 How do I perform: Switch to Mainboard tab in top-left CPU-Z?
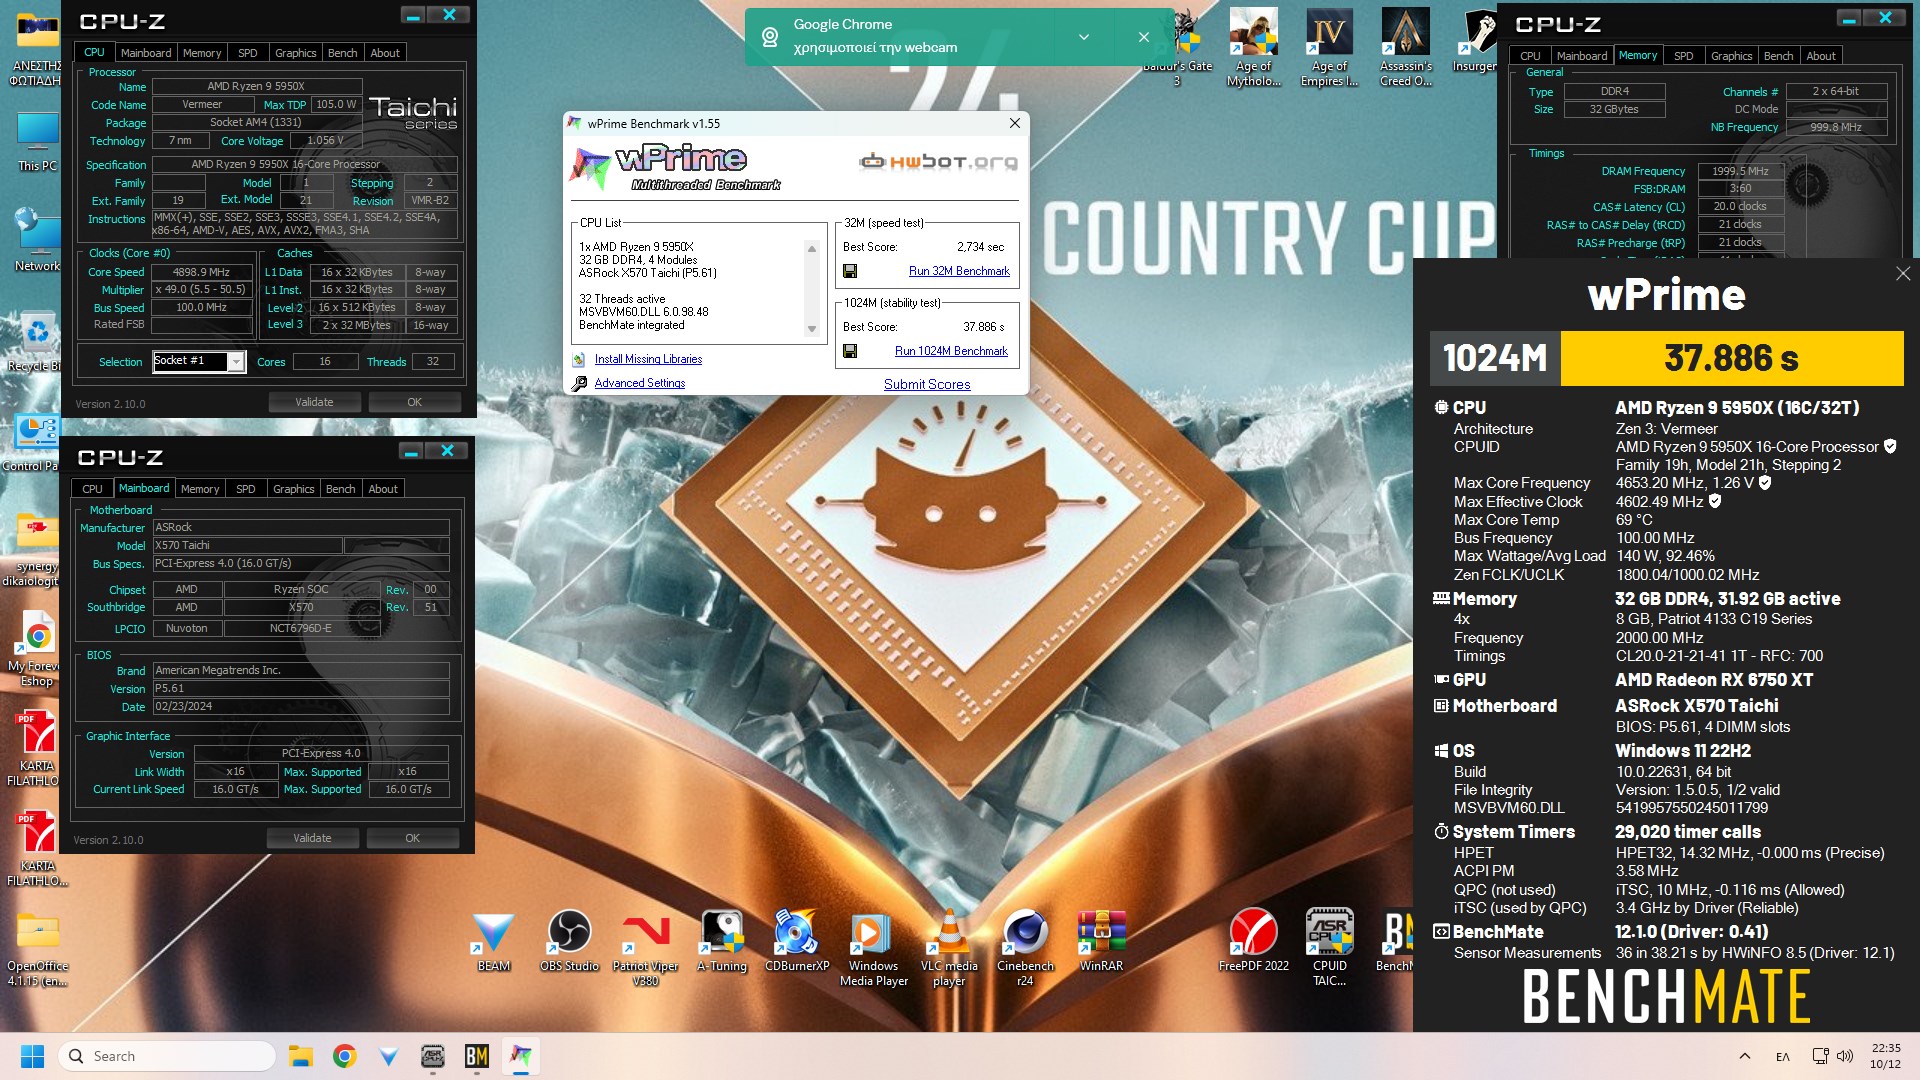[146, 53]
